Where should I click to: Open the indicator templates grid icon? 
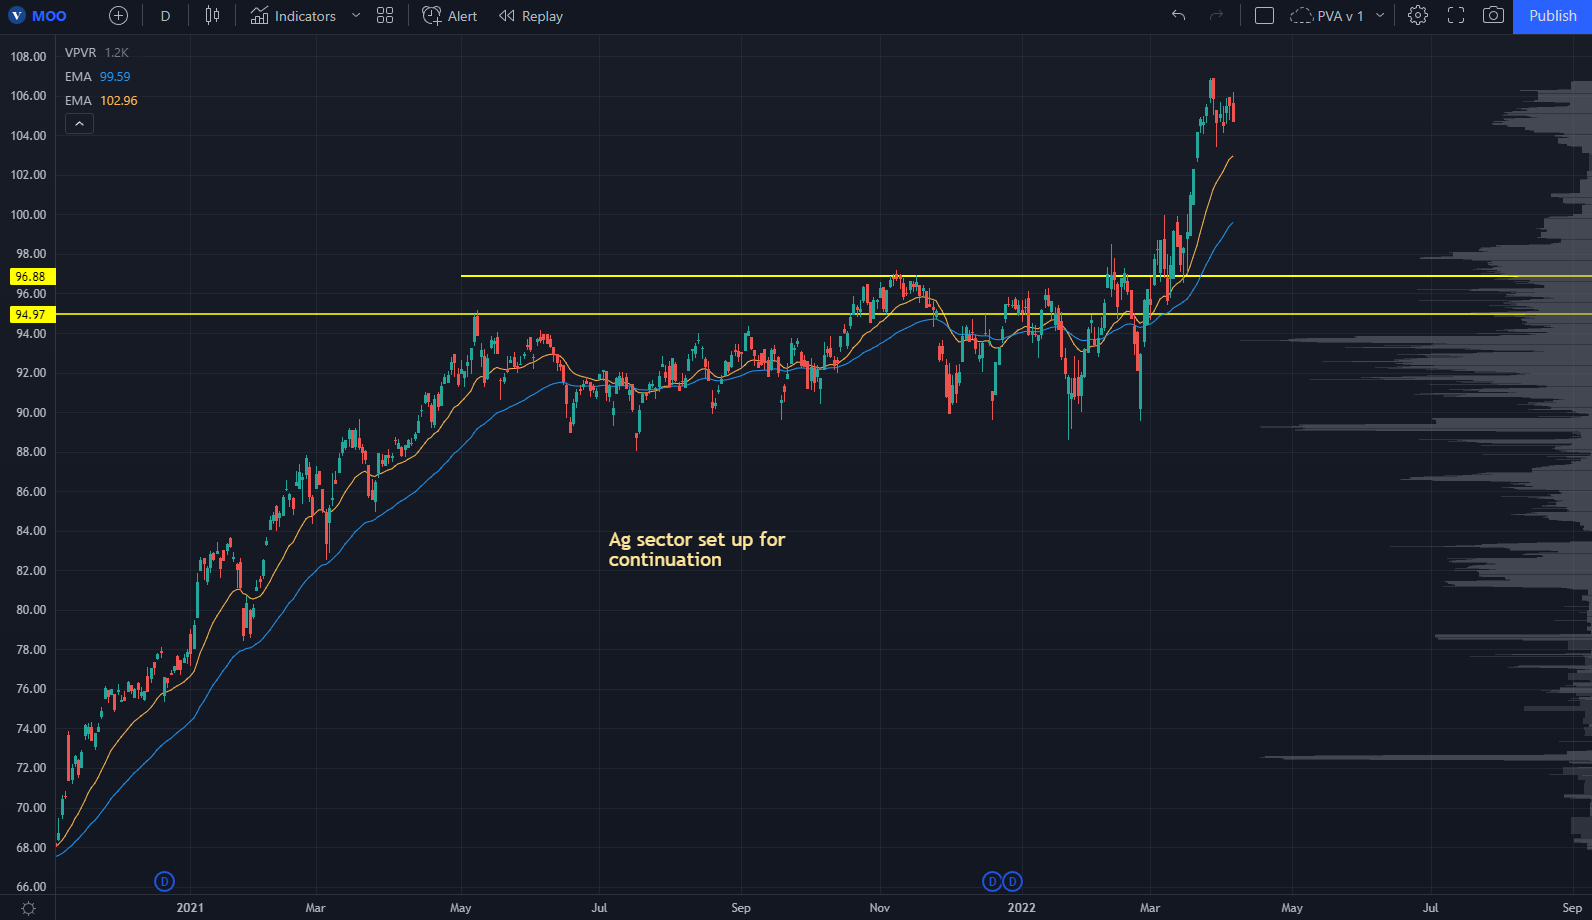click(385, 16)
